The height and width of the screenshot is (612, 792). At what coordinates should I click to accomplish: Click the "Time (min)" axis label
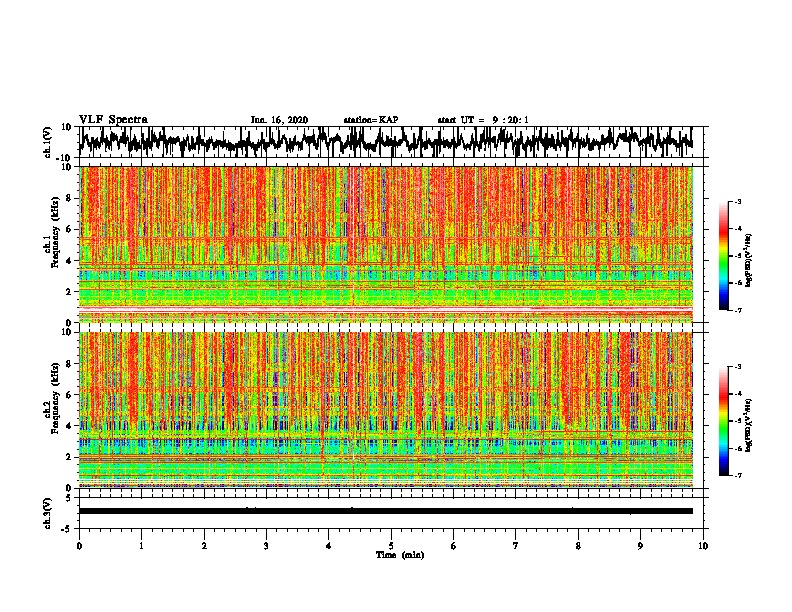coord(400,555)
